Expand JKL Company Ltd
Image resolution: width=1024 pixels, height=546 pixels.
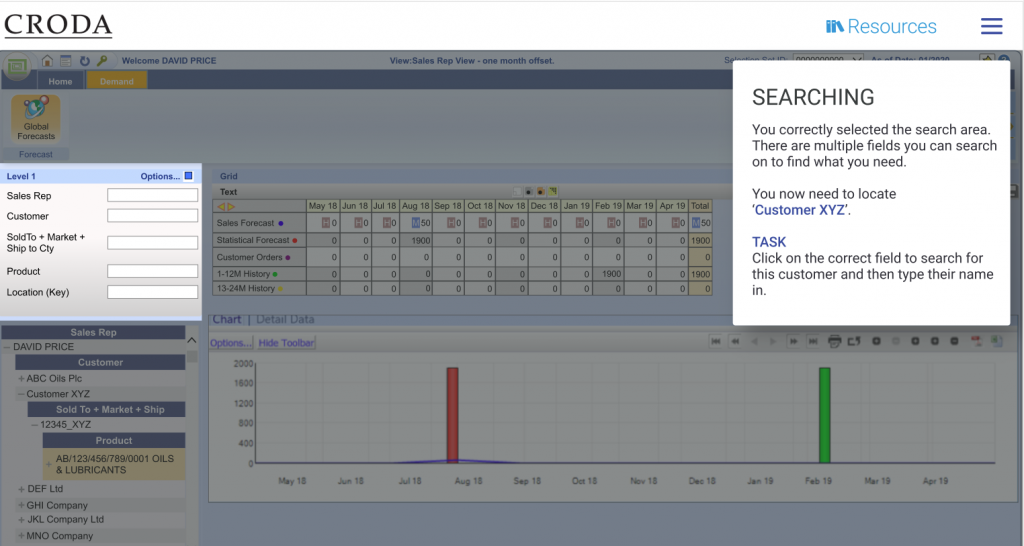pyautogui.click(x=22, y=520)
